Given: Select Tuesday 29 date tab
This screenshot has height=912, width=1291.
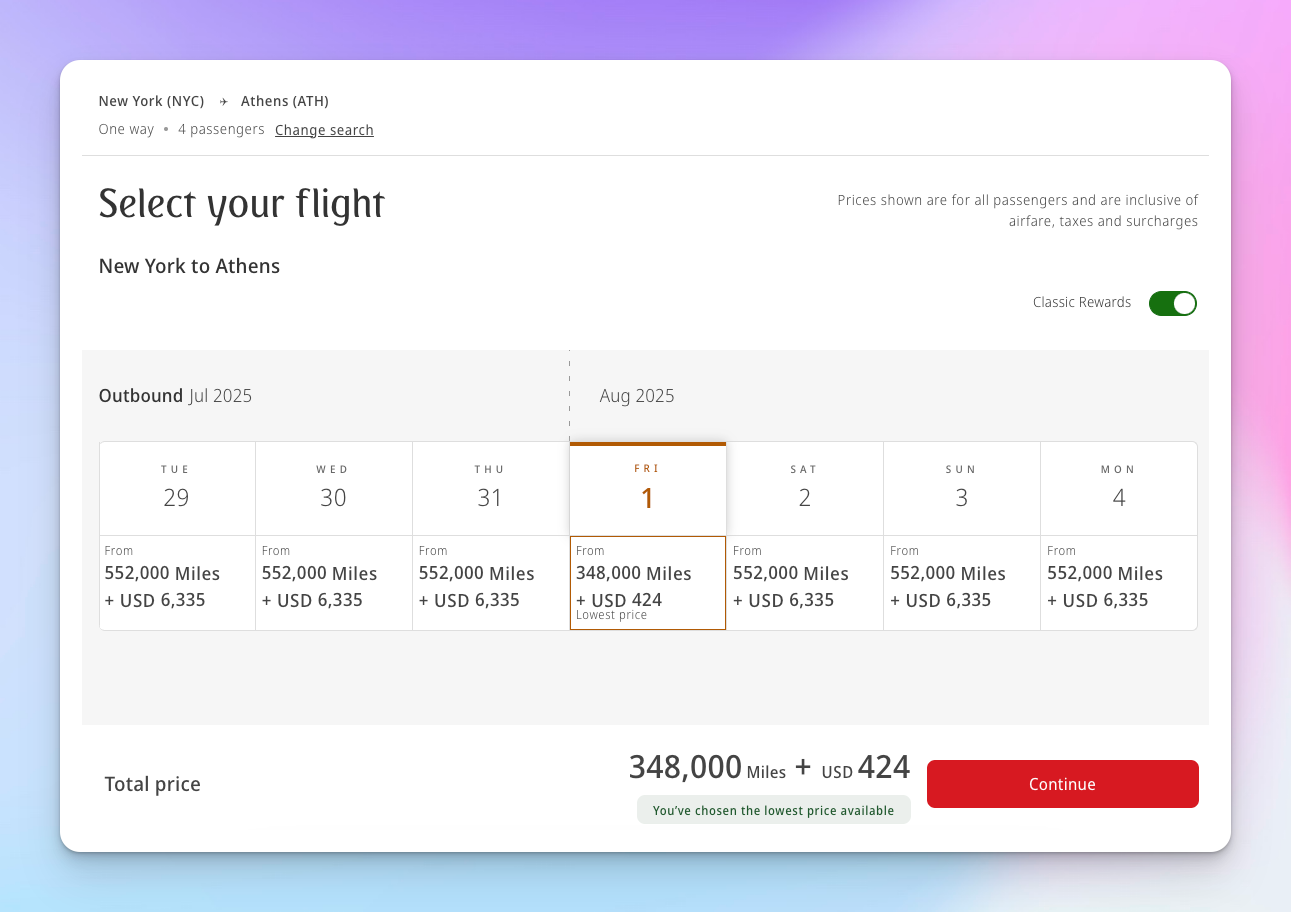Looking at the screenshot, I should pyautogui.click(x=177, y=489).
